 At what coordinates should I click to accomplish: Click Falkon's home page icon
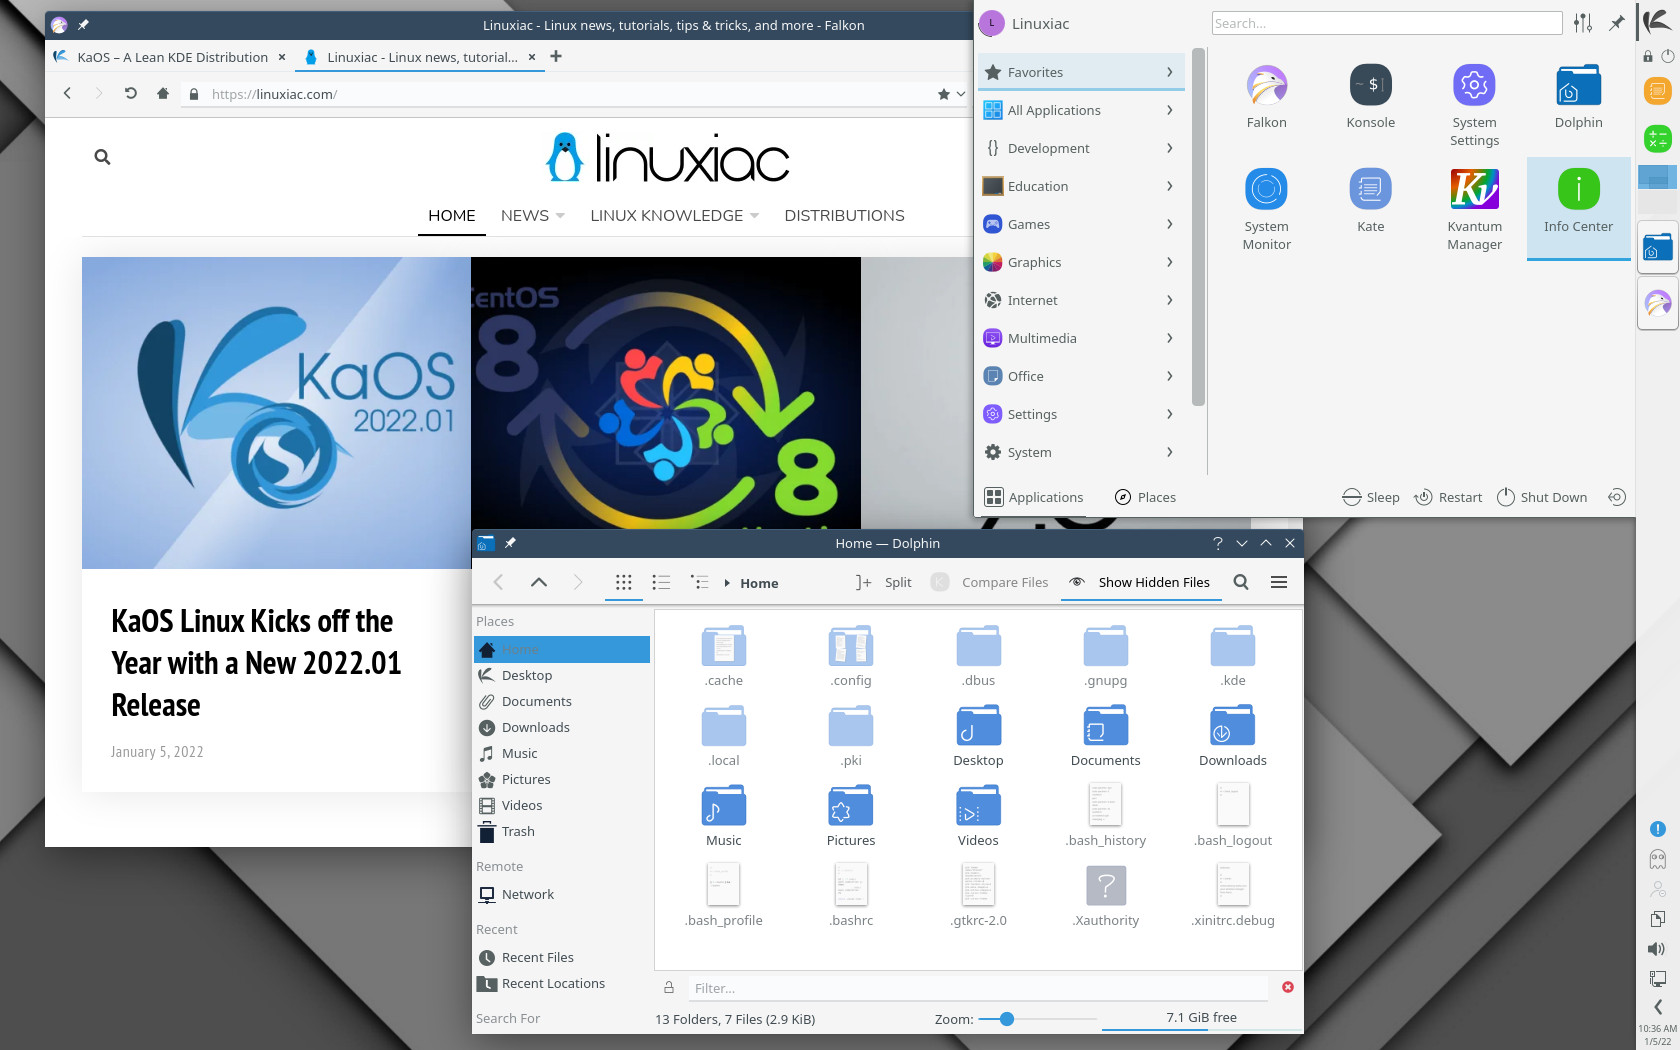(x=162, y=93)
